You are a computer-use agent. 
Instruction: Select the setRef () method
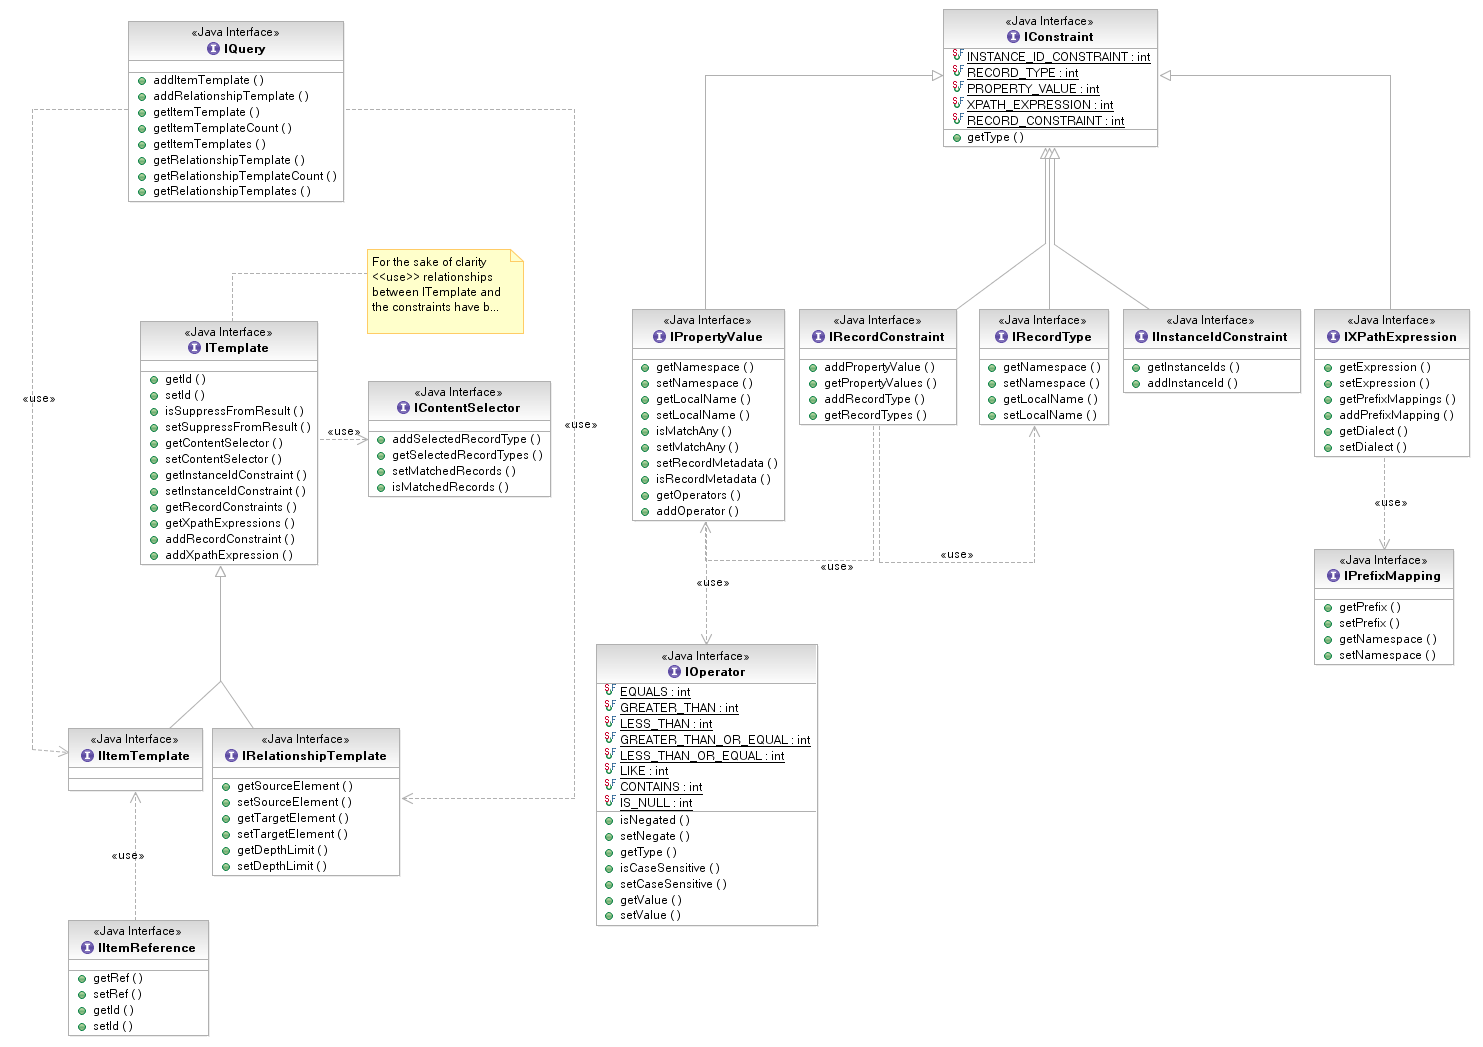pos(117,994)
